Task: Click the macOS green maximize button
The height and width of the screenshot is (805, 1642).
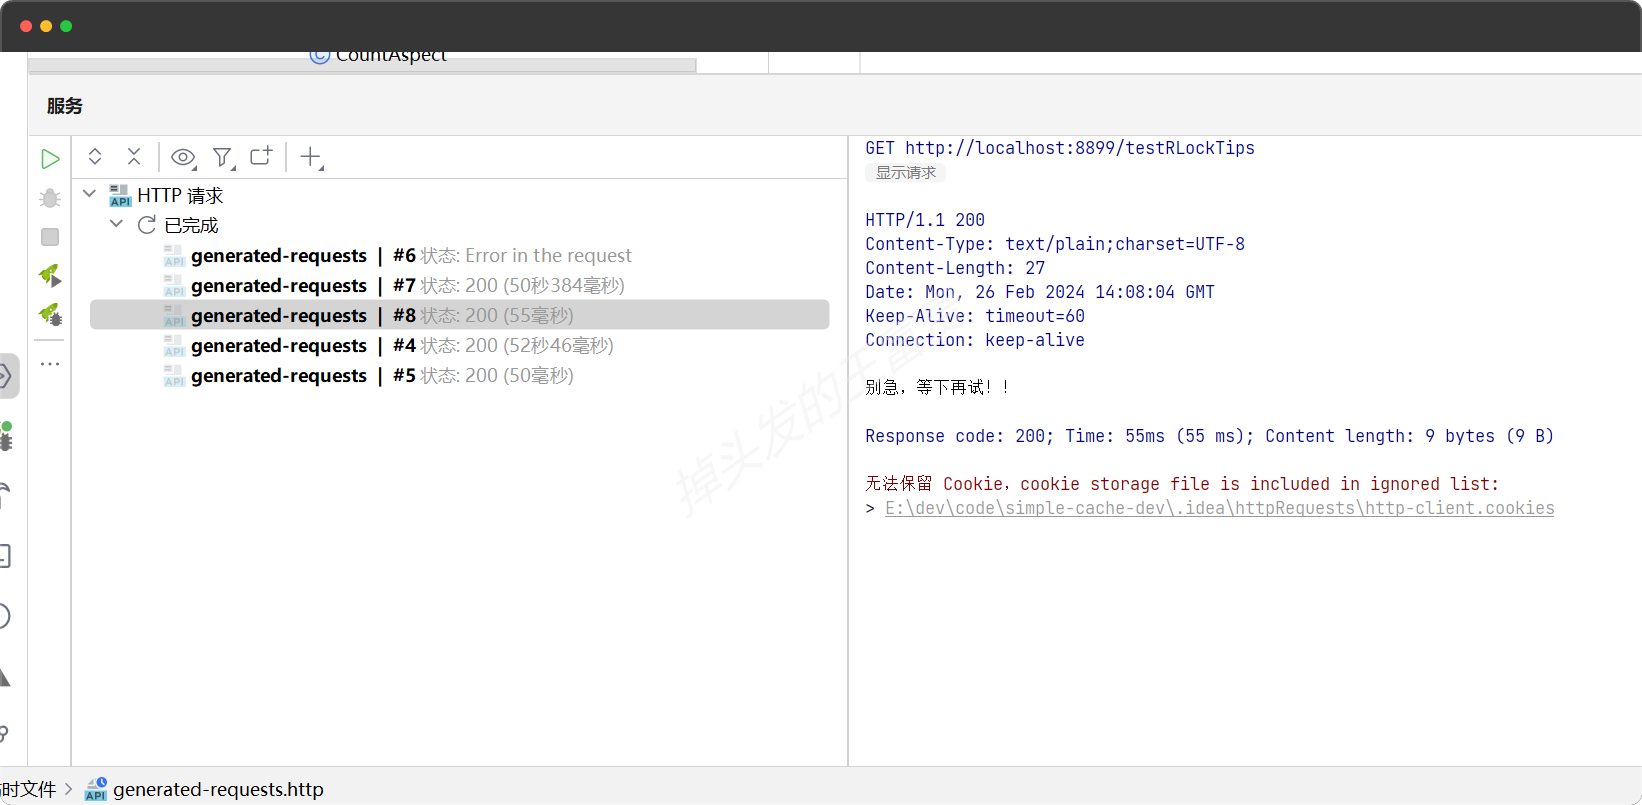Action: coord(66,26)
